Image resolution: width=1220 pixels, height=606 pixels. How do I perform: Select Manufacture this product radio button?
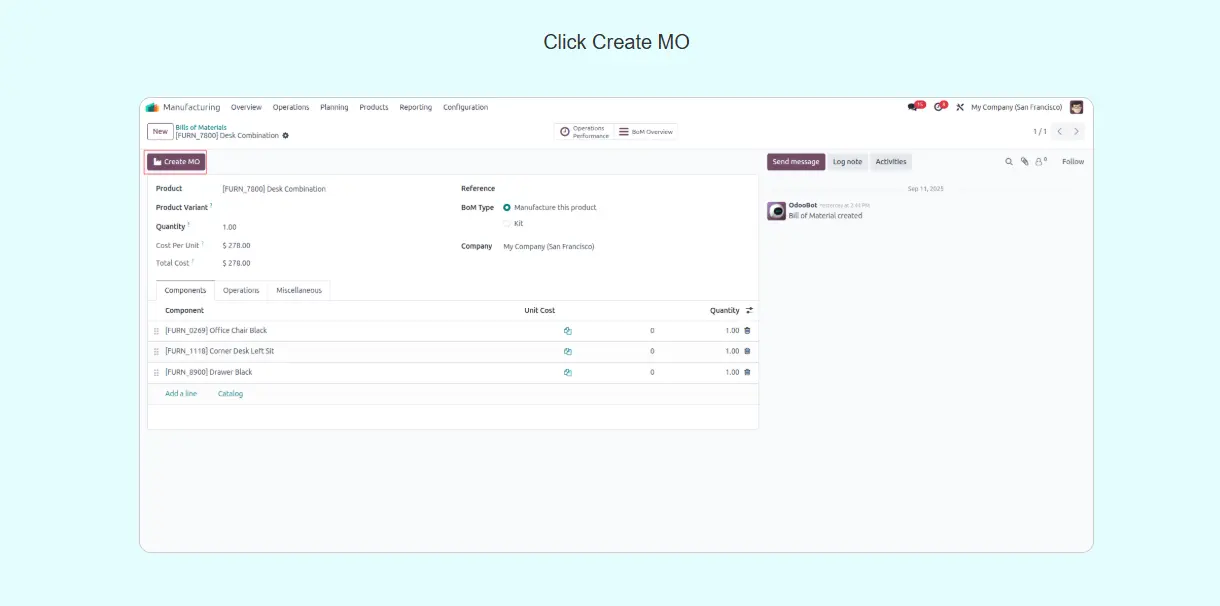[507, 207]
